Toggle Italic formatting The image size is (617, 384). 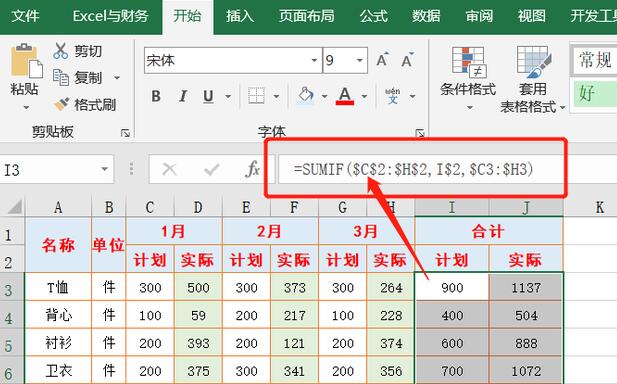point(183,96)
